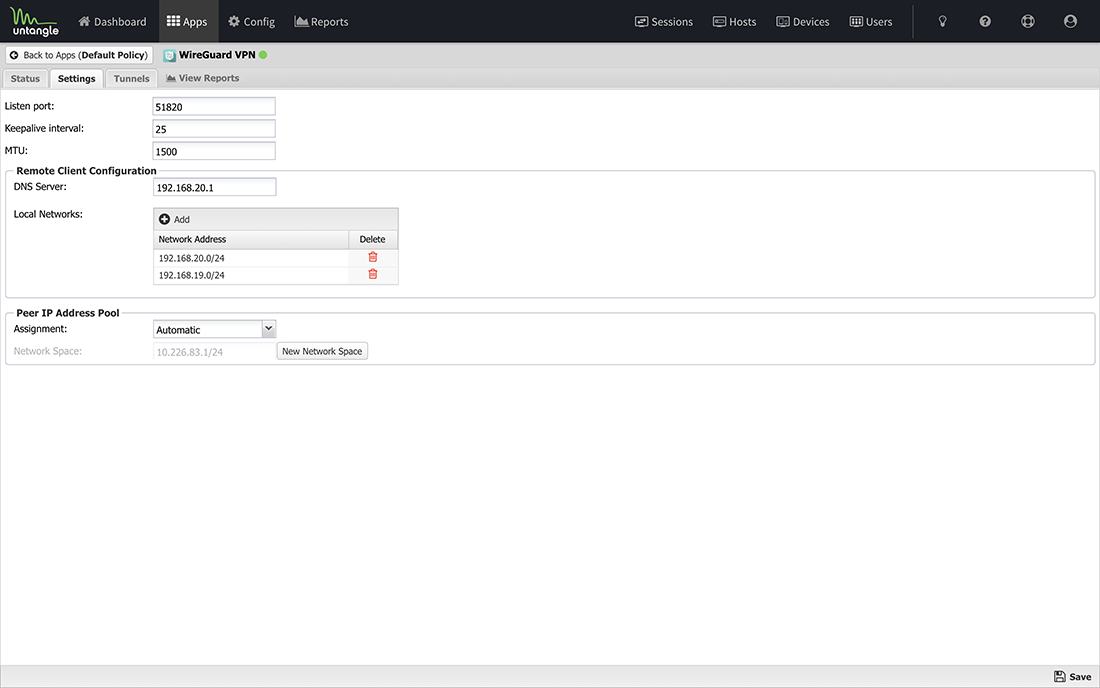Focus the MTU field
This screenshot has width=1100, height=688.
(214, 151)
